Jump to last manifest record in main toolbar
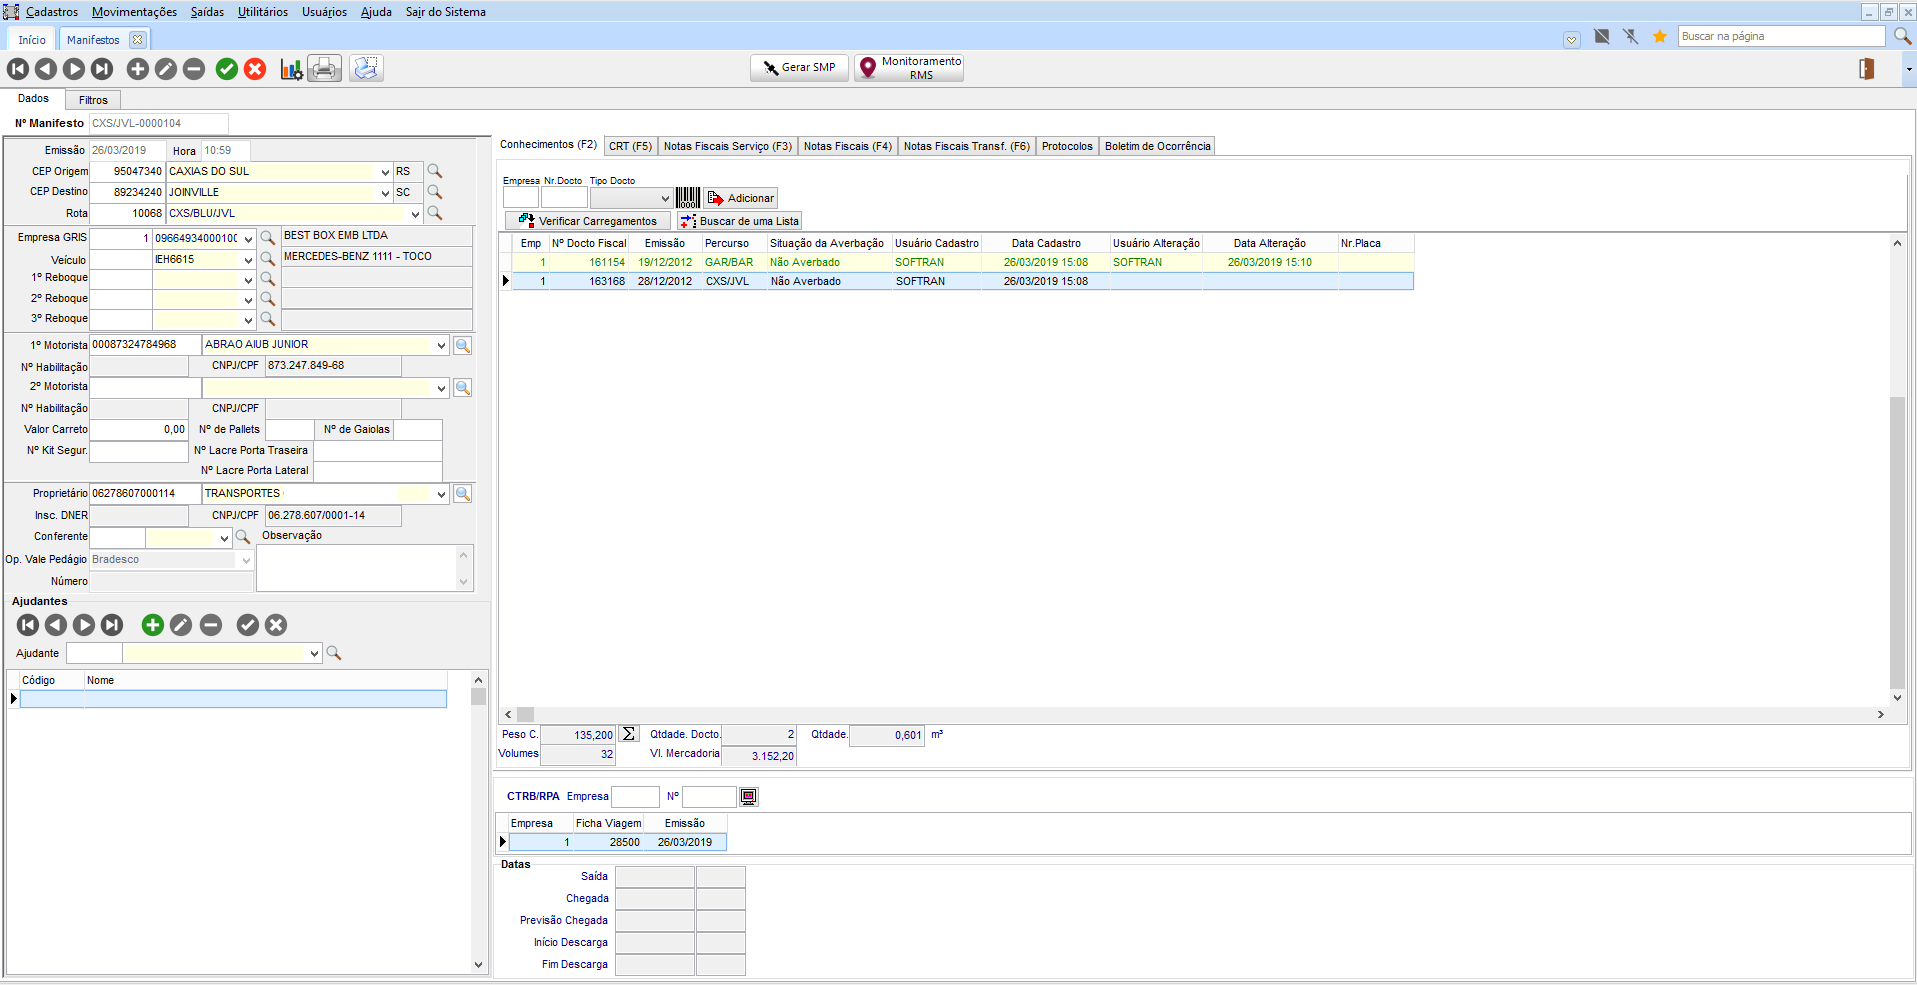The height and width of the screenshot is (985, 1917). click(x=102, y=69)
